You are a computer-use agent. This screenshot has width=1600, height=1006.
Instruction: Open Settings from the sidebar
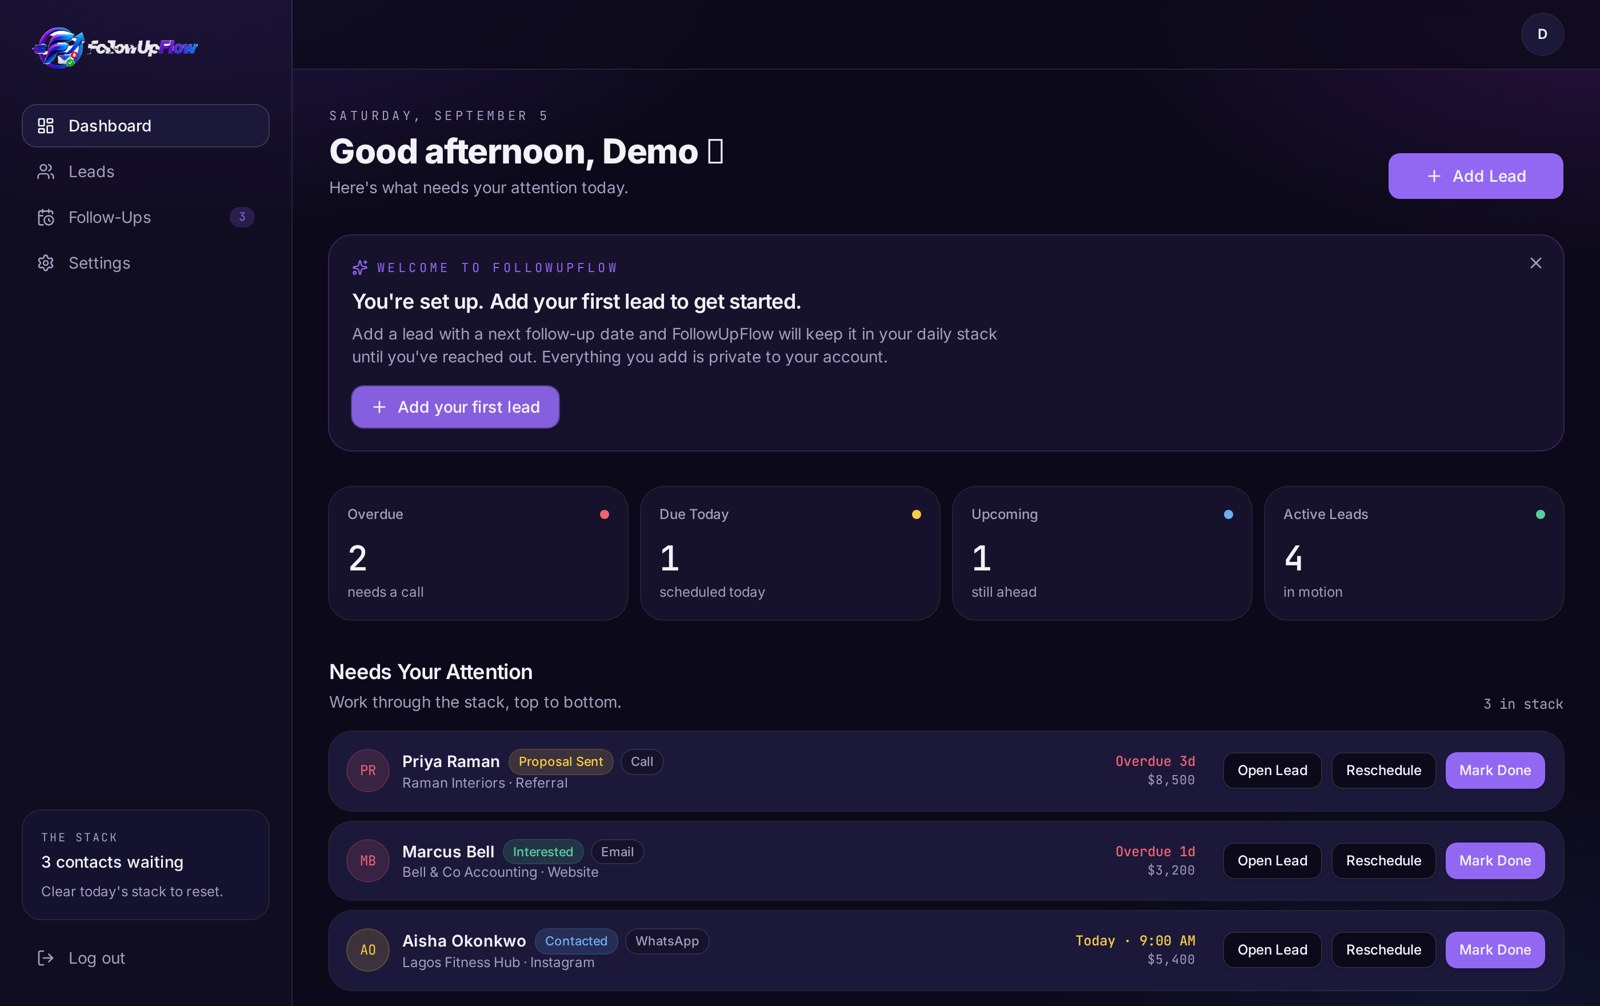tap(146, 263)
